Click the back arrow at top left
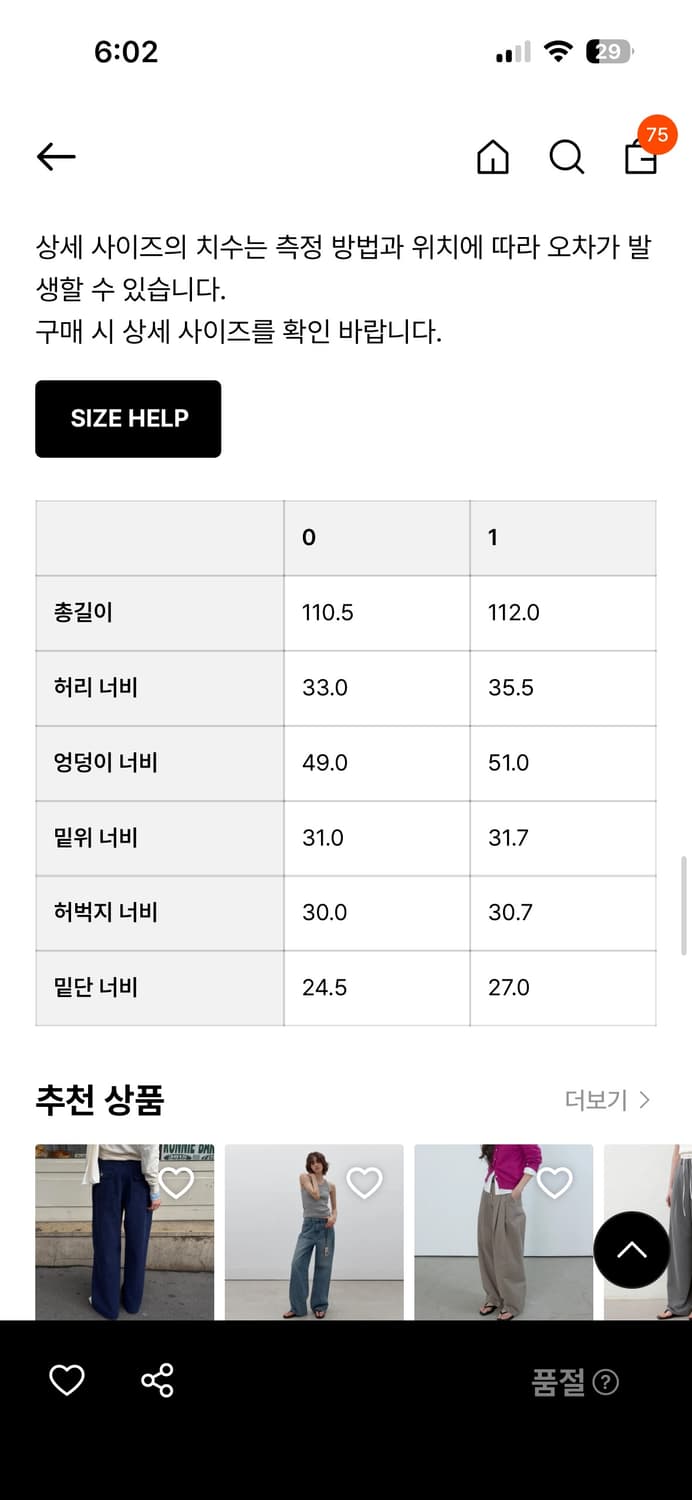Image resolution: width=692 pixels, height=1500 pixels. click(55, 157)
